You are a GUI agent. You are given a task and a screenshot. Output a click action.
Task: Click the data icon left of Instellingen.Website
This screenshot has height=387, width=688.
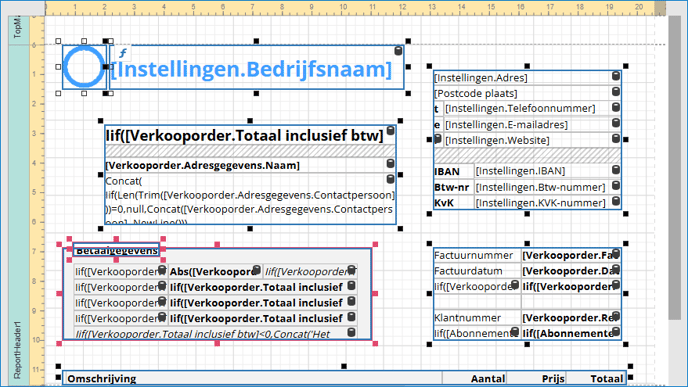437,139
